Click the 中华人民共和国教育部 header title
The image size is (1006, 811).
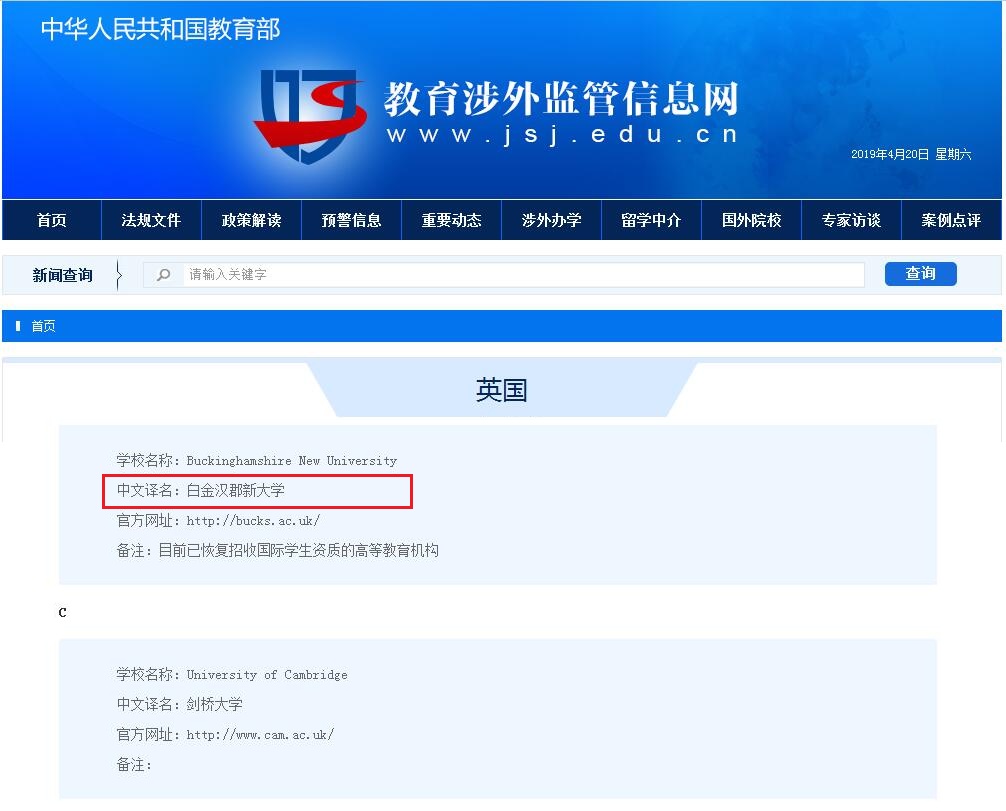(x=160, y=30)
